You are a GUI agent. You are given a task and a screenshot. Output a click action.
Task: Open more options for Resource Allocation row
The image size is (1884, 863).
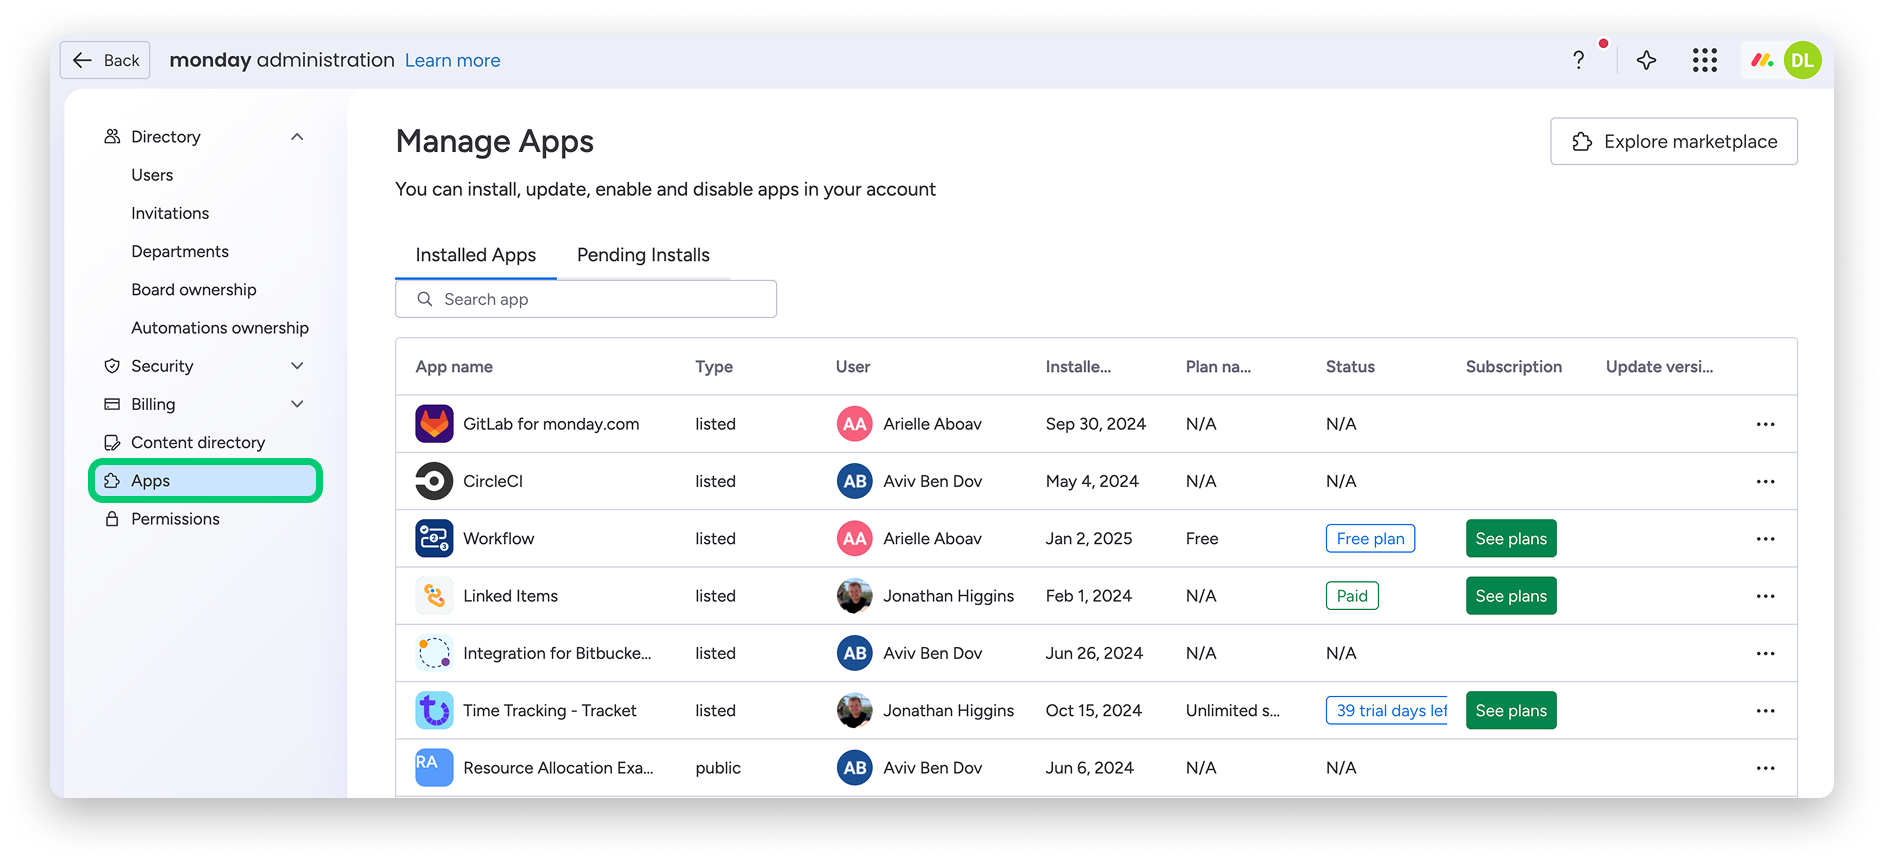click(1766, 768)
